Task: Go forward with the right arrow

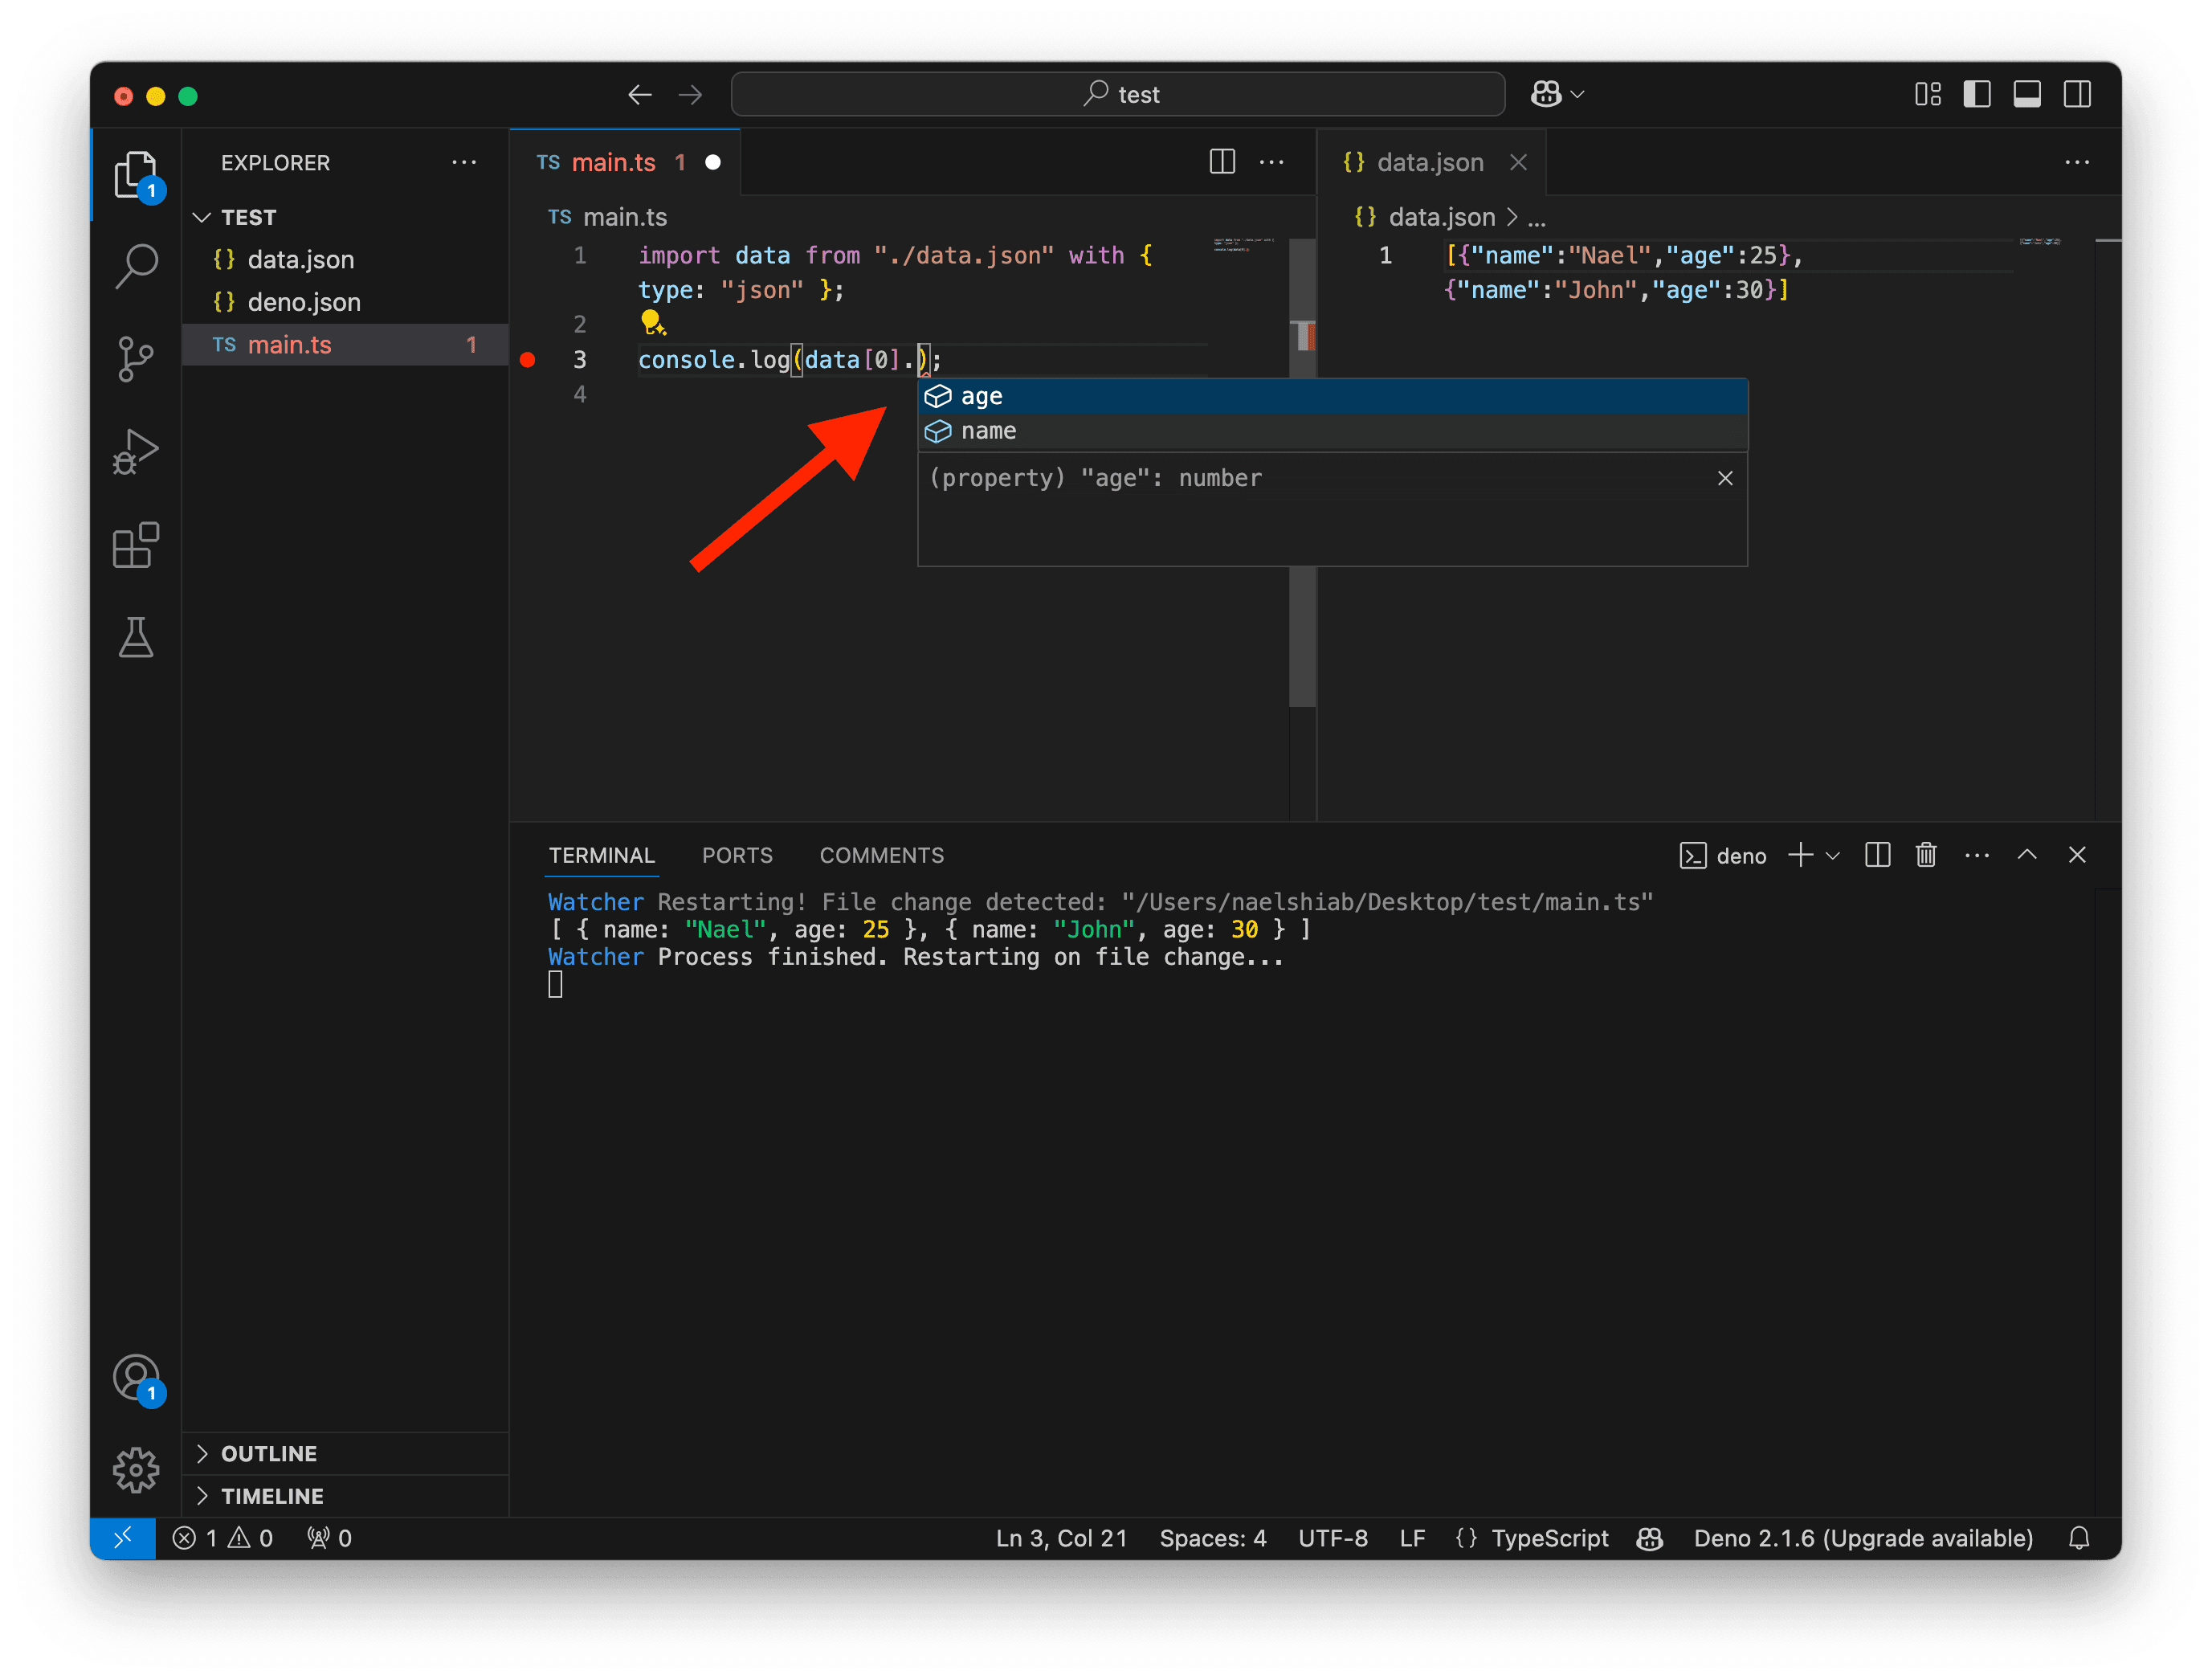Action: (x=690, y=95)
